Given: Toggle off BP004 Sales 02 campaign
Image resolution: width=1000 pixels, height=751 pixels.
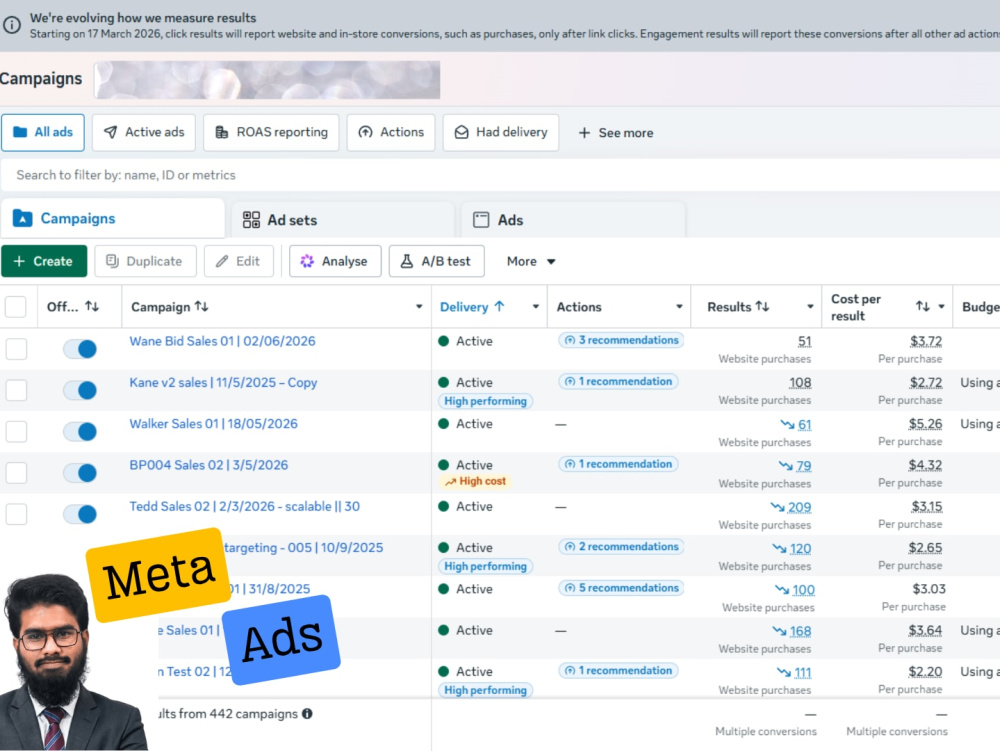Looking at the screenshot, I should [x=80, y=473].
